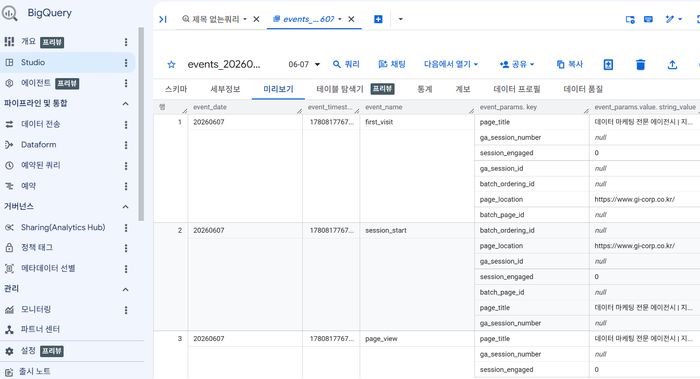Open 데이터 전송 in the sidebar

[x=40, y=124]
